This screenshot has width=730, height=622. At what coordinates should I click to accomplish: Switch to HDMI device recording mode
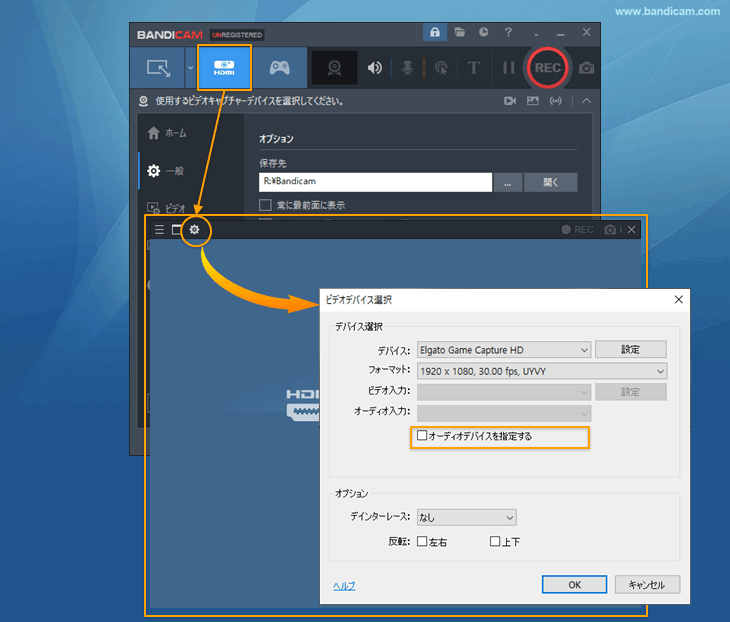click(224, 68)
